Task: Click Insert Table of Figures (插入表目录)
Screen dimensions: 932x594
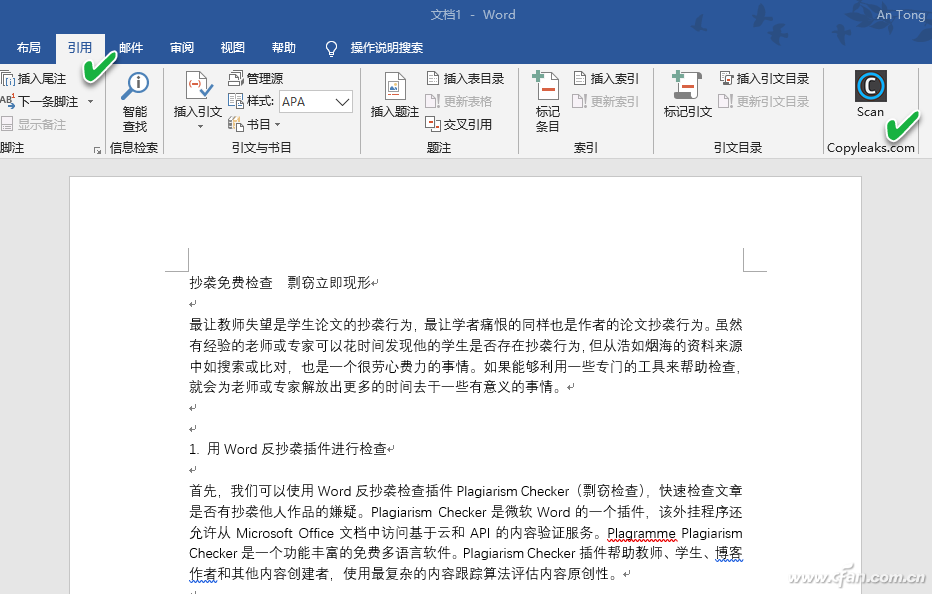Action: pyautogui.click(x=465, y=78)
